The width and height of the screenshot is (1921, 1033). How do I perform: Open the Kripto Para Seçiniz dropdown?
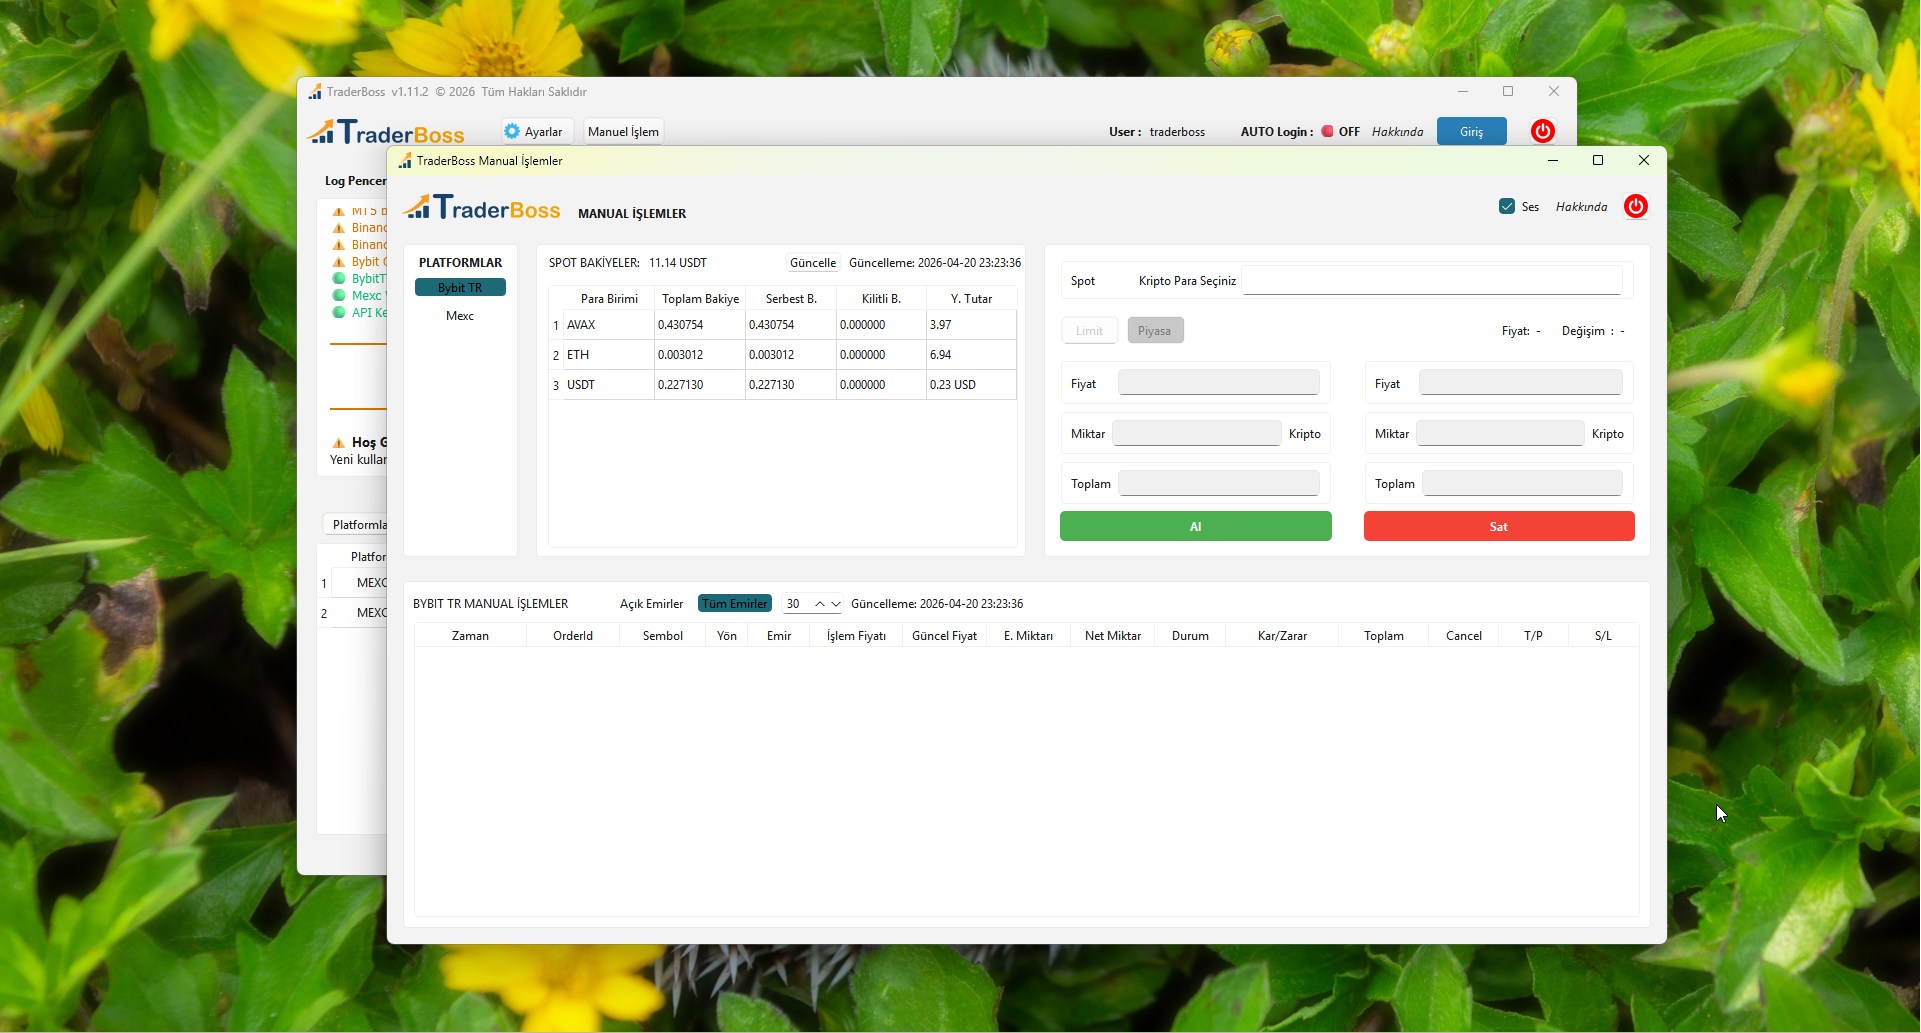[x=1432, y=281]
